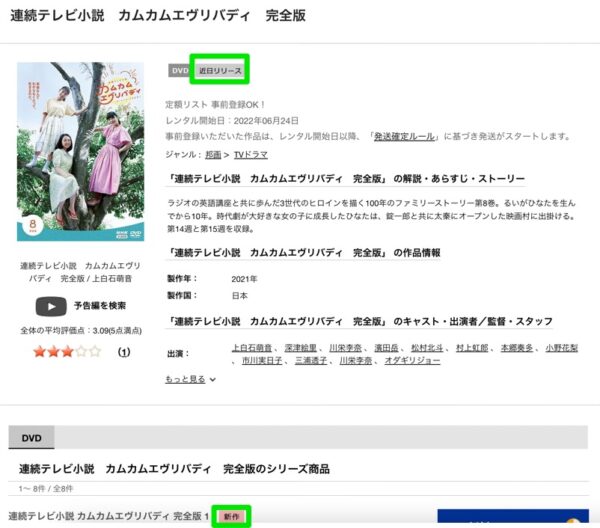Open cast member 村上虹郎 link
Viewport: 600px width, 528px height.
point(472,348)
